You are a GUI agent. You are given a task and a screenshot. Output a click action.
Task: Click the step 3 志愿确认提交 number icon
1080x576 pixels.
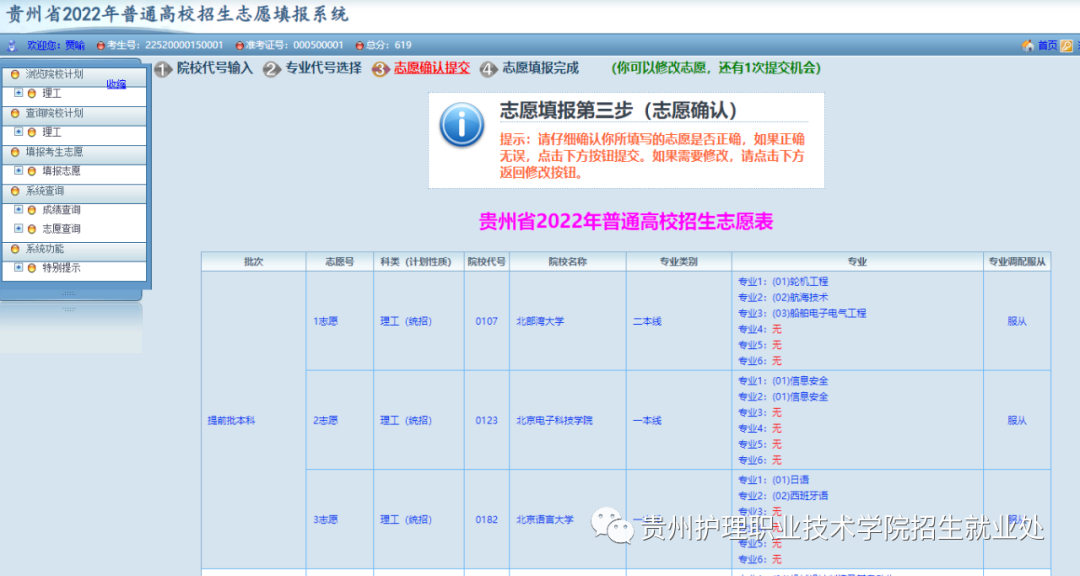[x=380, y=69]
